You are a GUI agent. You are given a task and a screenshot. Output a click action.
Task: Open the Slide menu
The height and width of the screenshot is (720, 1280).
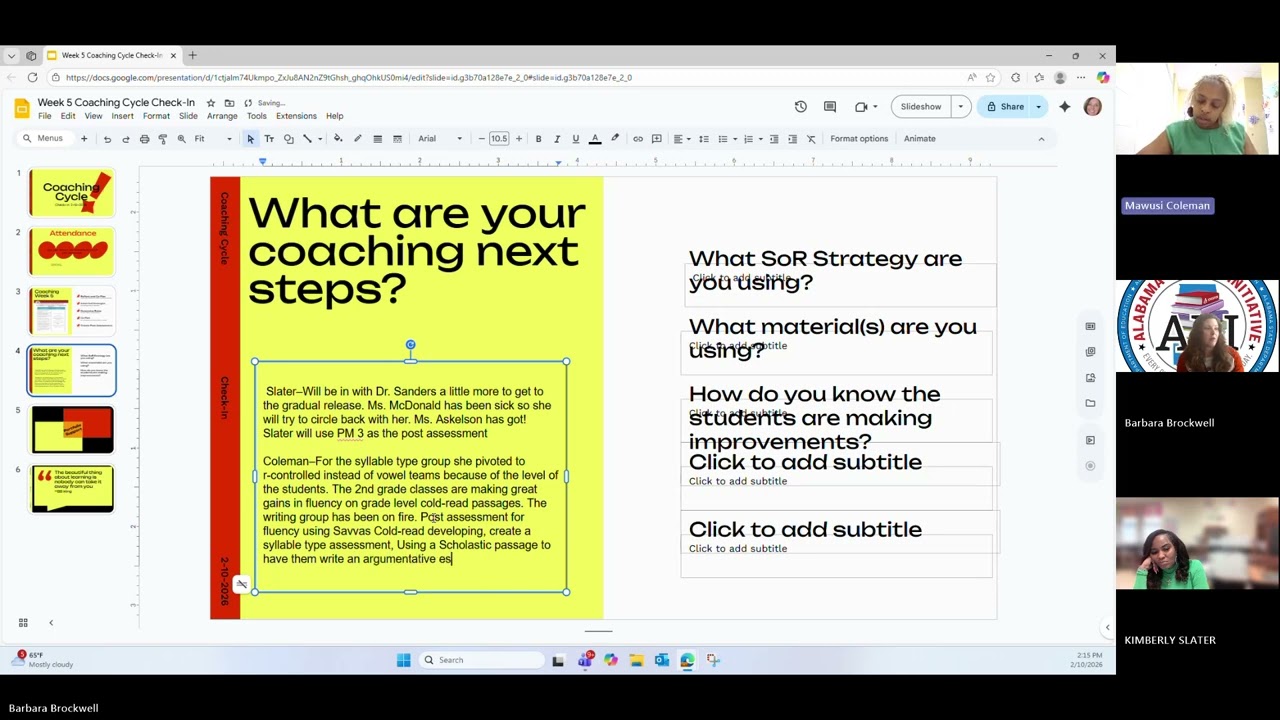click(188, 116)
